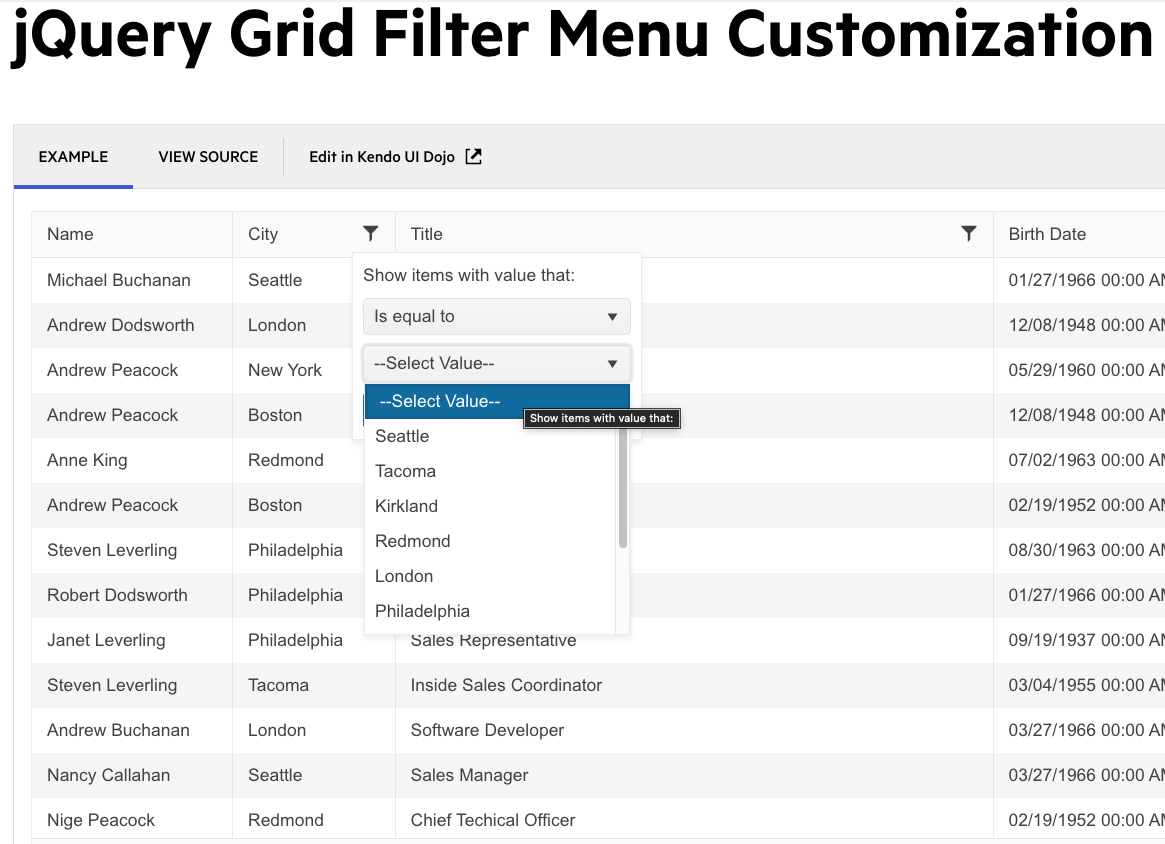Collapse the '--Select Value--' city dropdown

[x=496, y=363]
